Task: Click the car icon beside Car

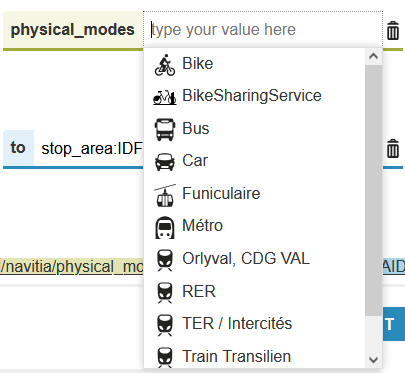Action: pos(165,162)
